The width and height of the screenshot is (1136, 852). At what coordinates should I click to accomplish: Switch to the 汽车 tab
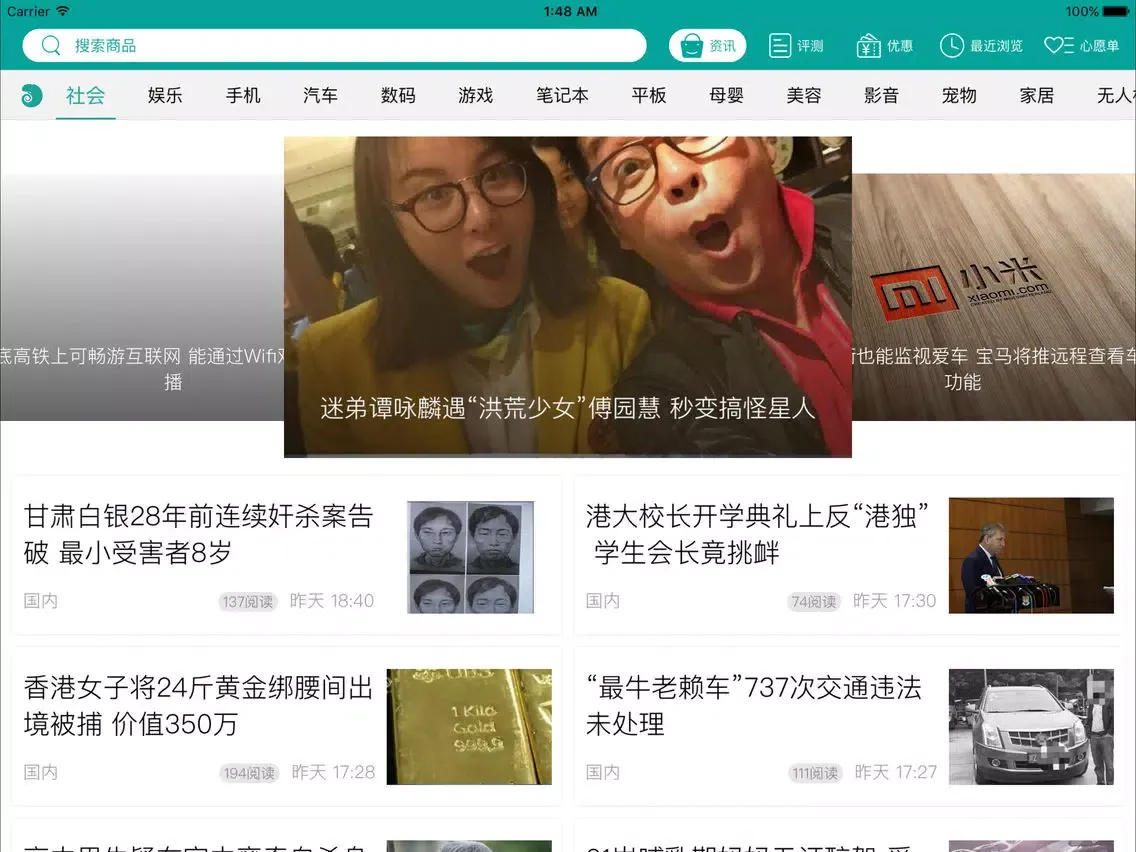(x=320, y=95)
